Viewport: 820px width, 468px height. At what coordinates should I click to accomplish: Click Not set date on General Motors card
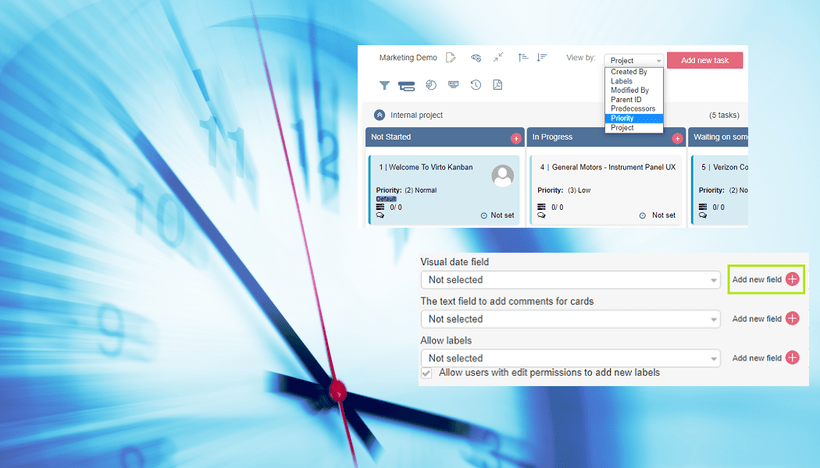664,215
